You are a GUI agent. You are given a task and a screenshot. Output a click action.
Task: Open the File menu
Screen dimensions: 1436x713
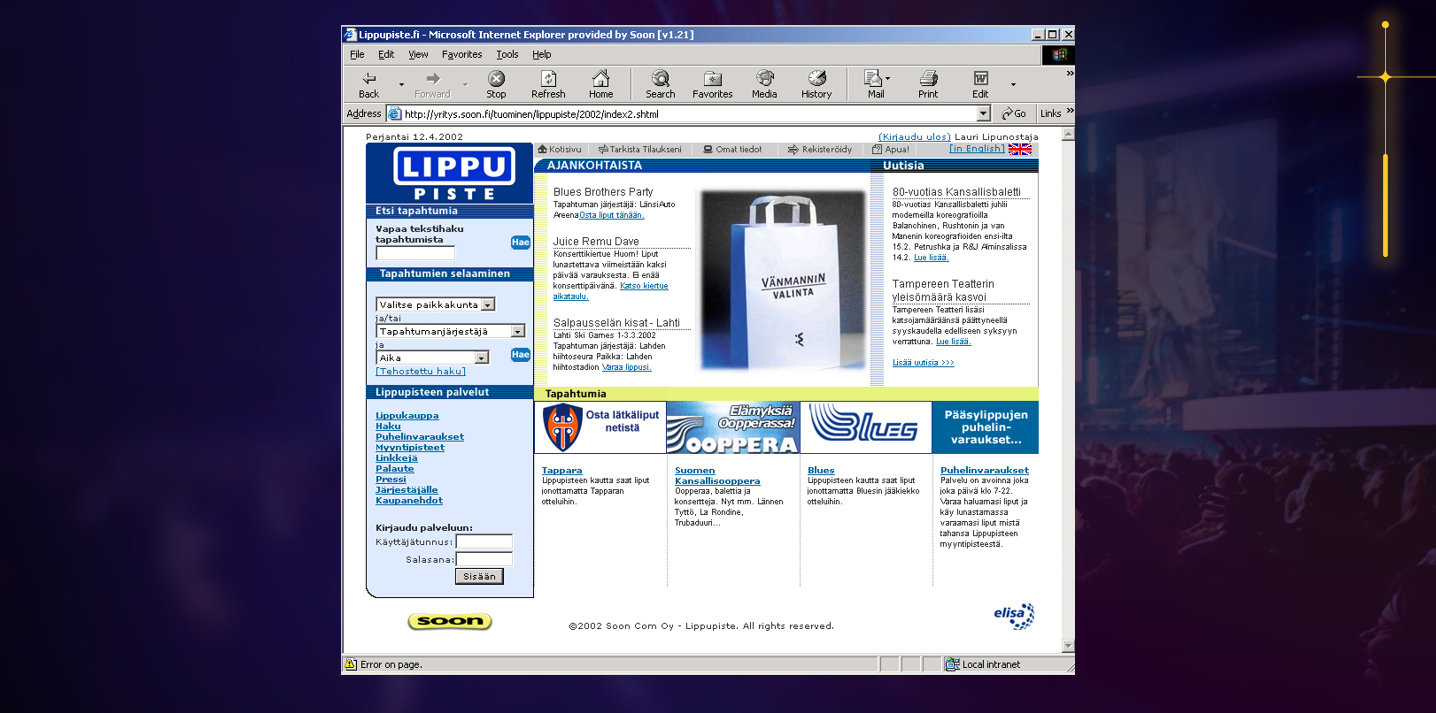pyautogui.click(x=357, y=55)
